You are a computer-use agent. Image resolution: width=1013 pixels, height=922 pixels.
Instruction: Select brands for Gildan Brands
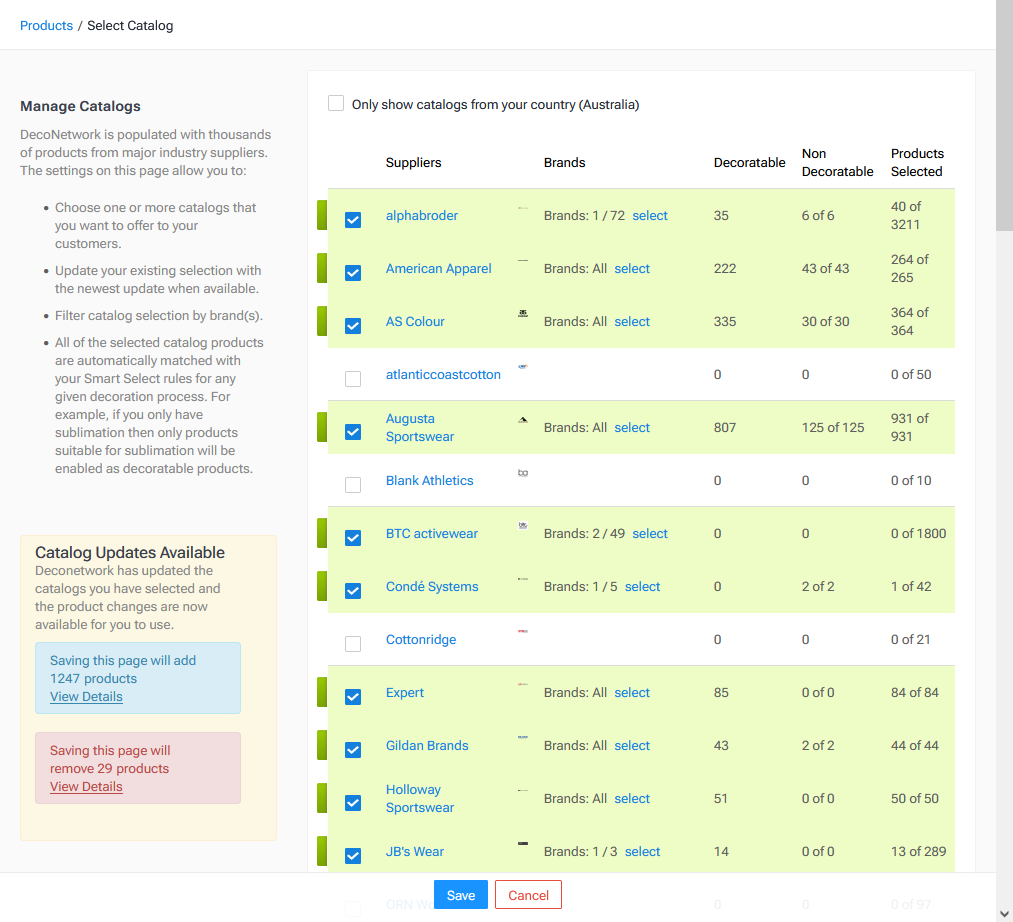pos(632,746)
